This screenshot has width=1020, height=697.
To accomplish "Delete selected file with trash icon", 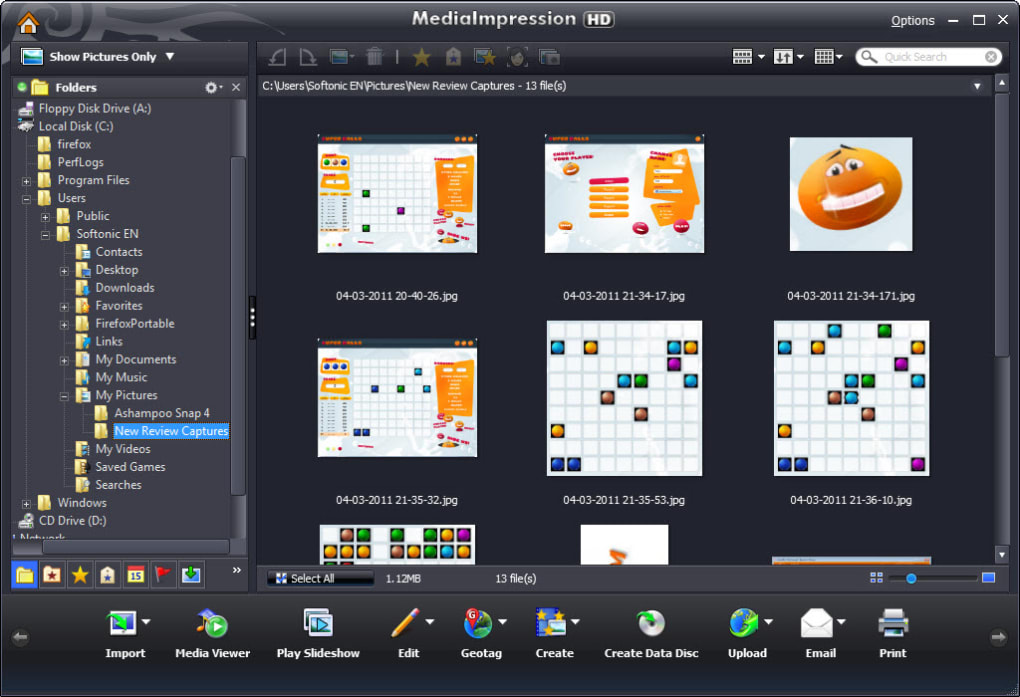I will click(375, 57).
